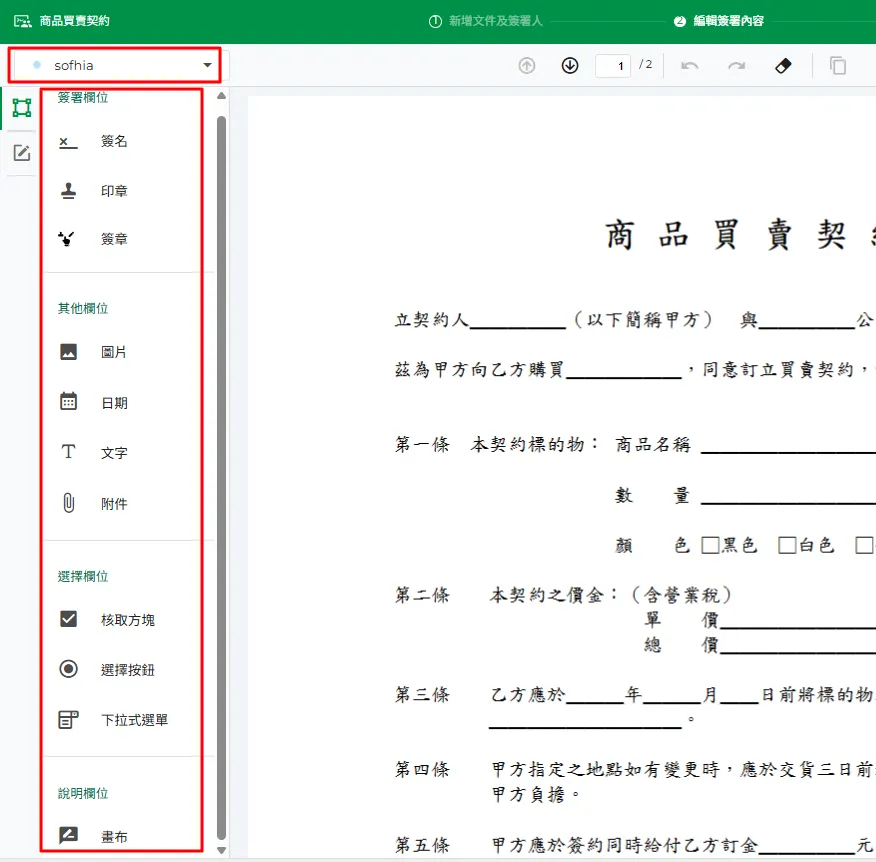Viewport: 876px width, 862px height.
Task: Select the 下拉式選單 dropdown field icon
Action: click(x=68, y=720)
